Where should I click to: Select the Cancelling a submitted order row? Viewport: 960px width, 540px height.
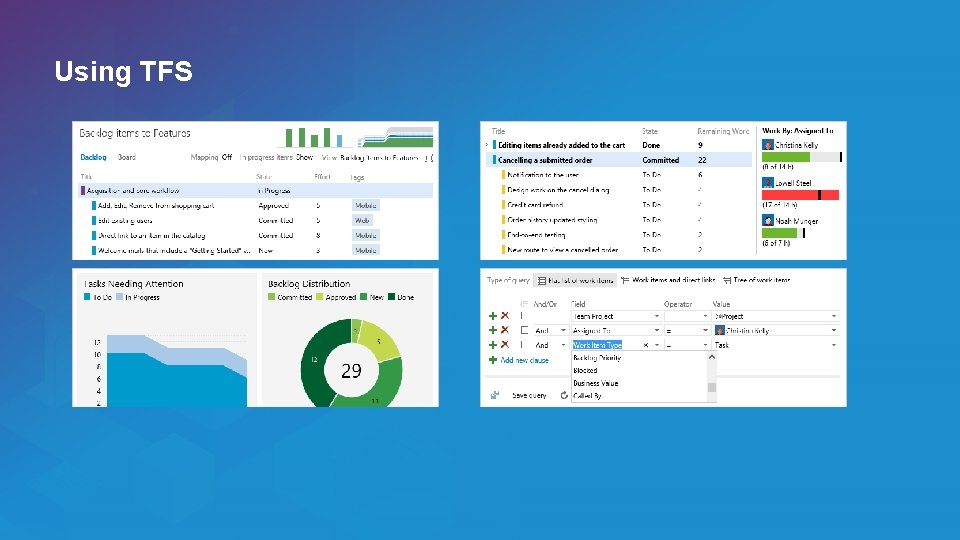pos(619,160)
